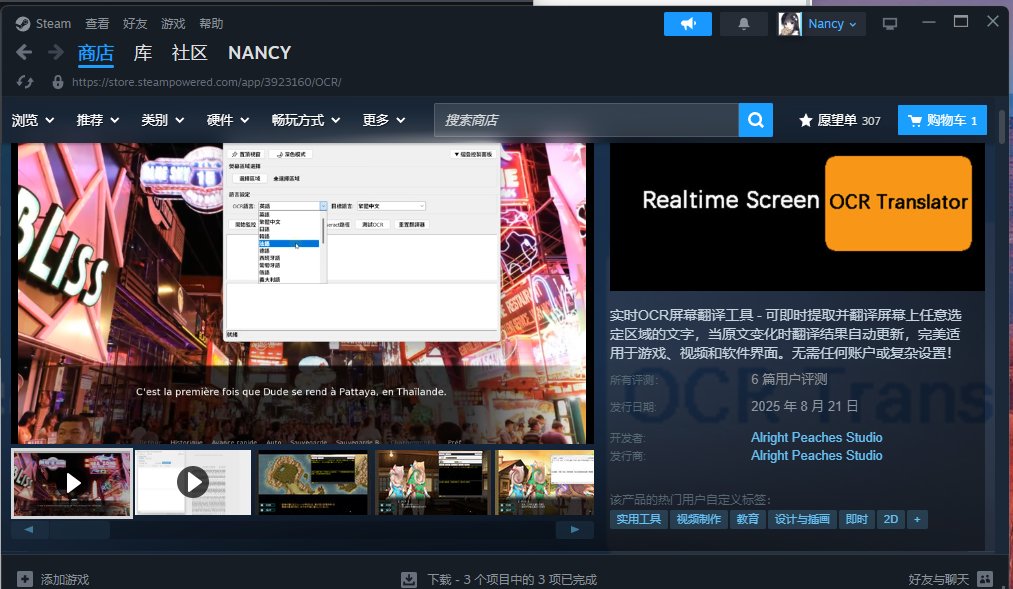Click the blue megaphone announcements button

[687, 24]
